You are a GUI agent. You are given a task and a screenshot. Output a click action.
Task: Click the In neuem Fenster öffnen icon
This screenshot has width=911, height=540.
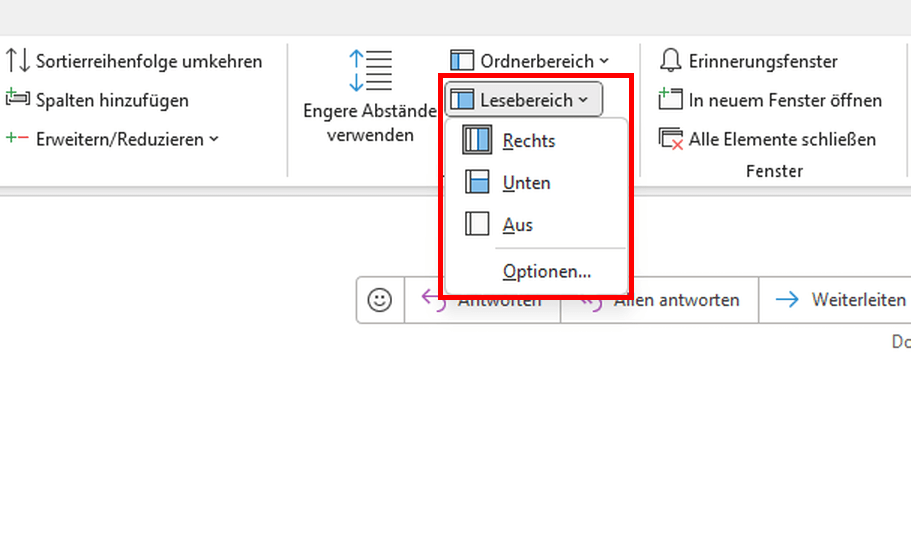(670, 99)
